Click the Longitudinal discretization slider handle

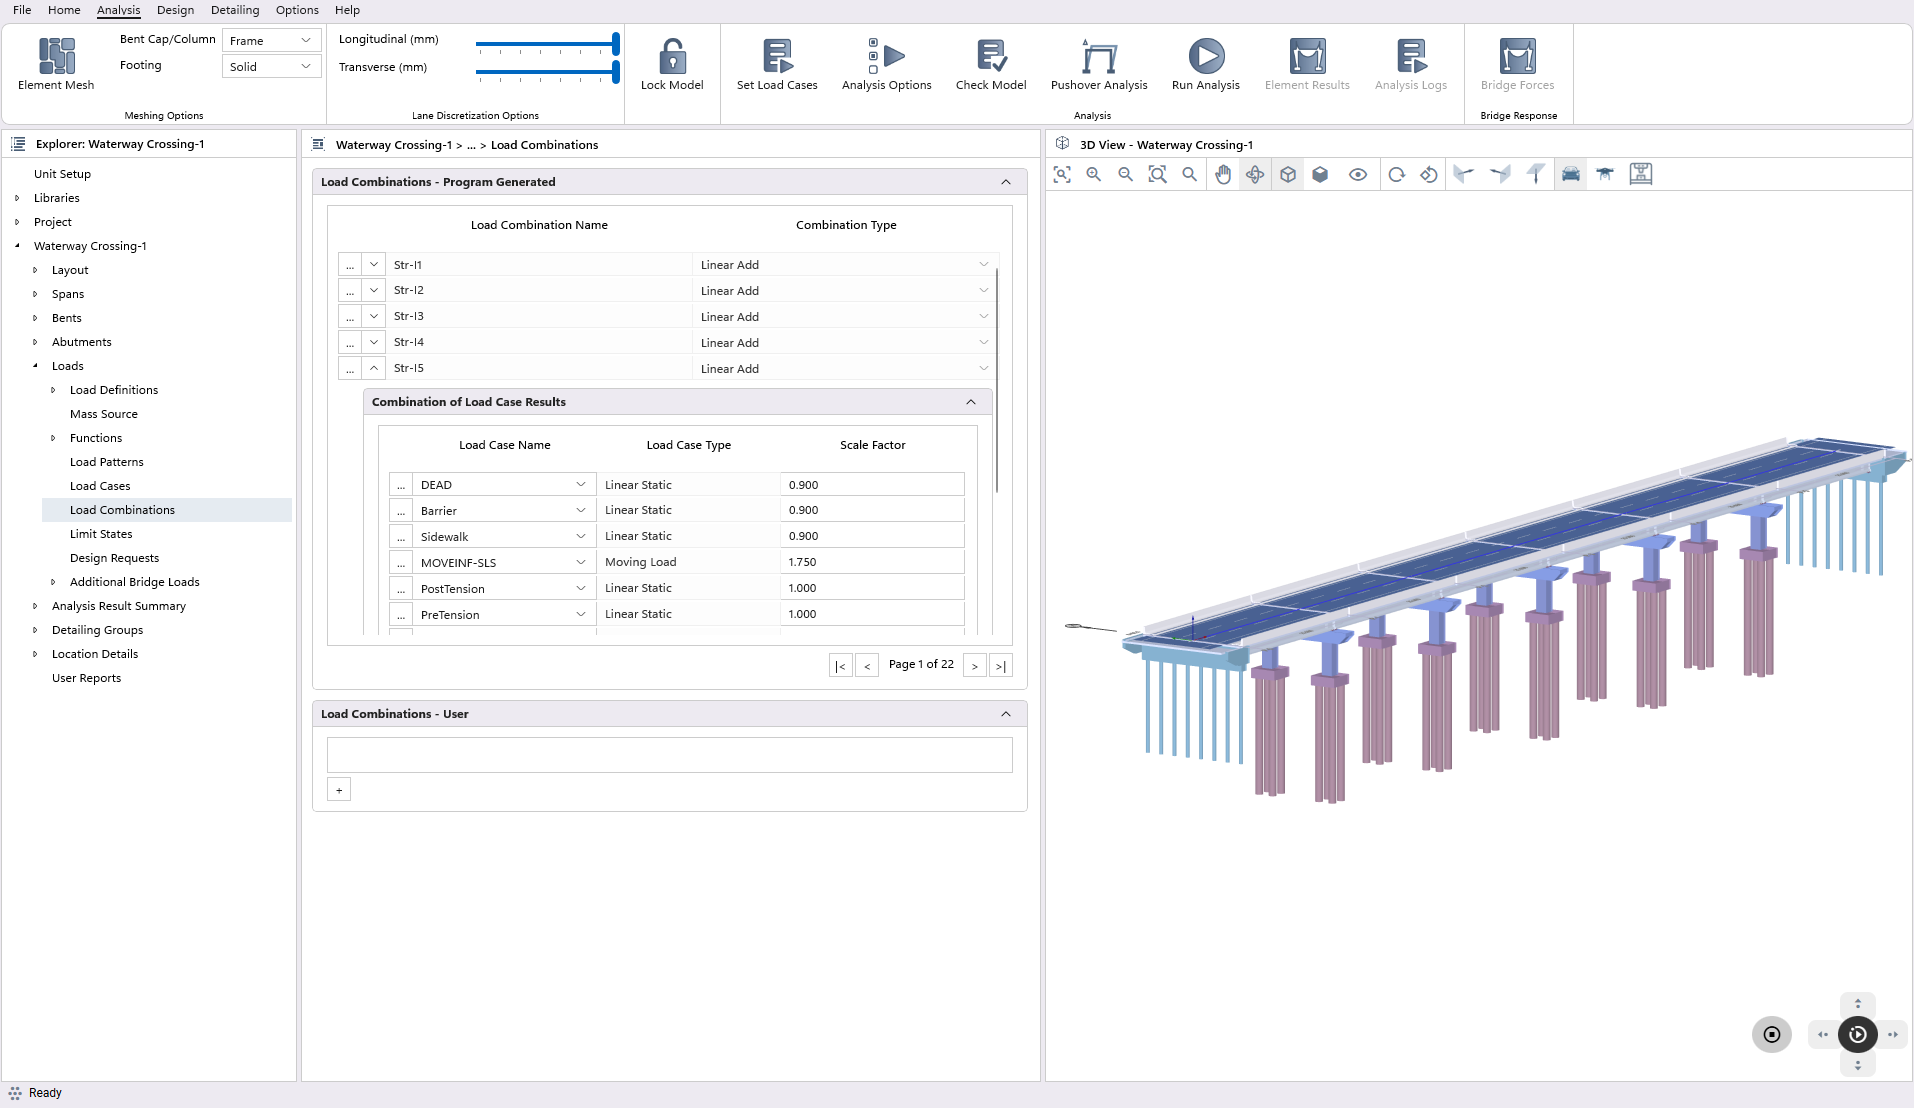[616, 44]
